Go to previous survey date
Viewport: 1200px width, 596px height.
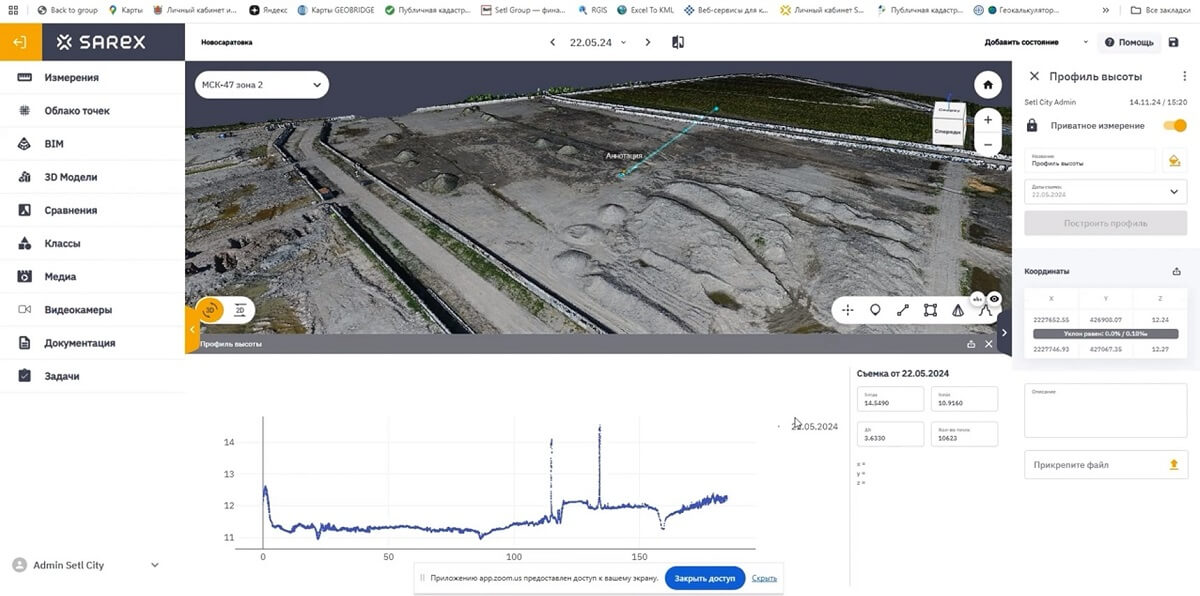point(552,42)
